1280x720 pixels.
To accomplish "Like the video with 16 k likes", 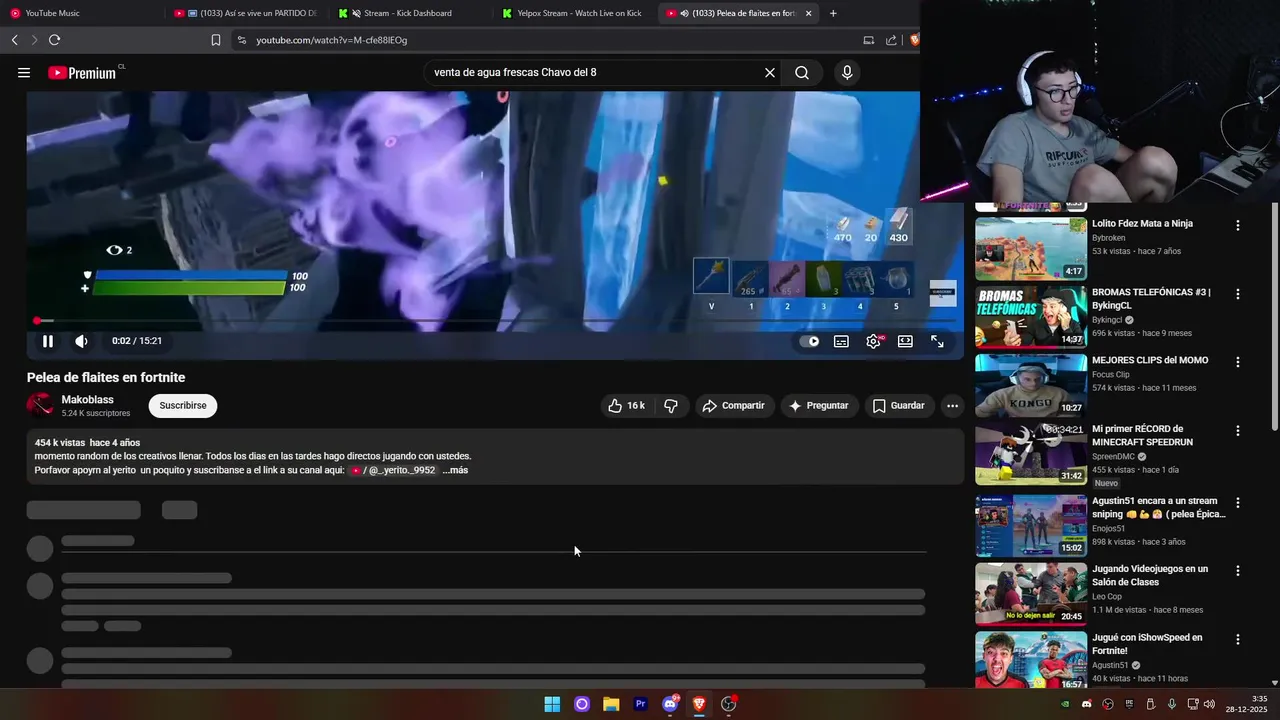I will point(627,405).
